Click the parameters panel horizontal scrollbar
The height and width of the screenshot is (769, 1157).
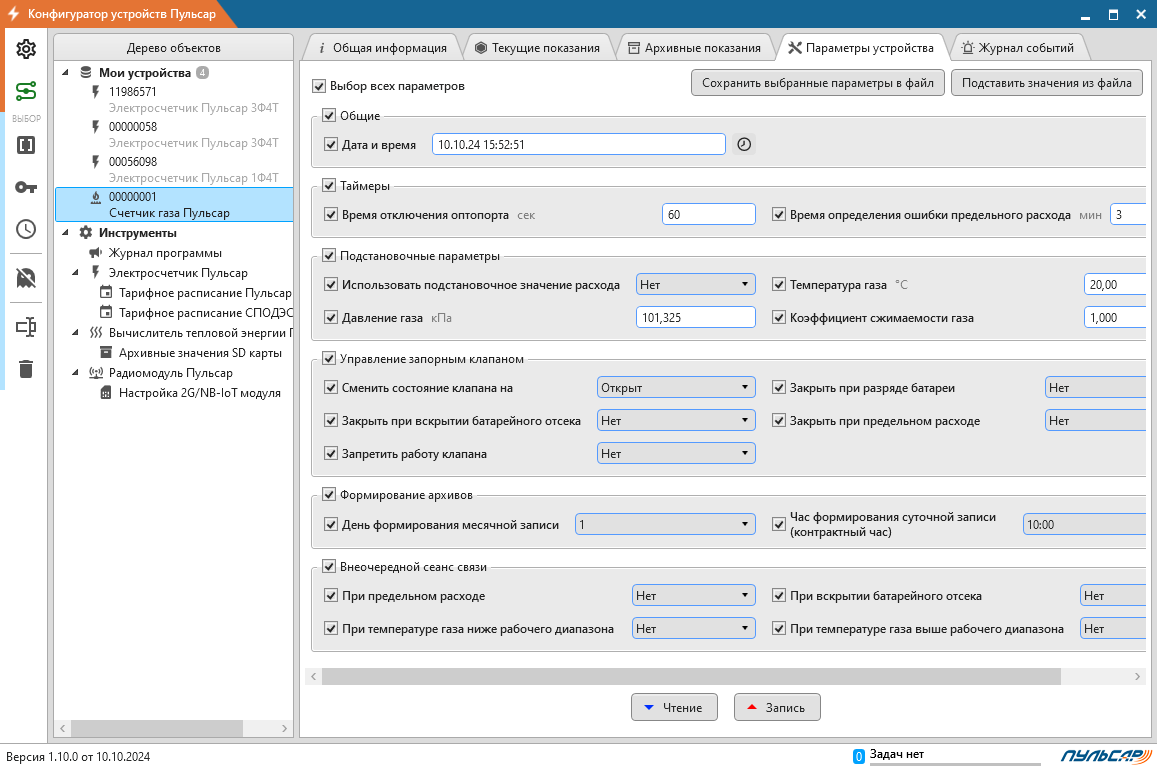(x=691, y=676)
